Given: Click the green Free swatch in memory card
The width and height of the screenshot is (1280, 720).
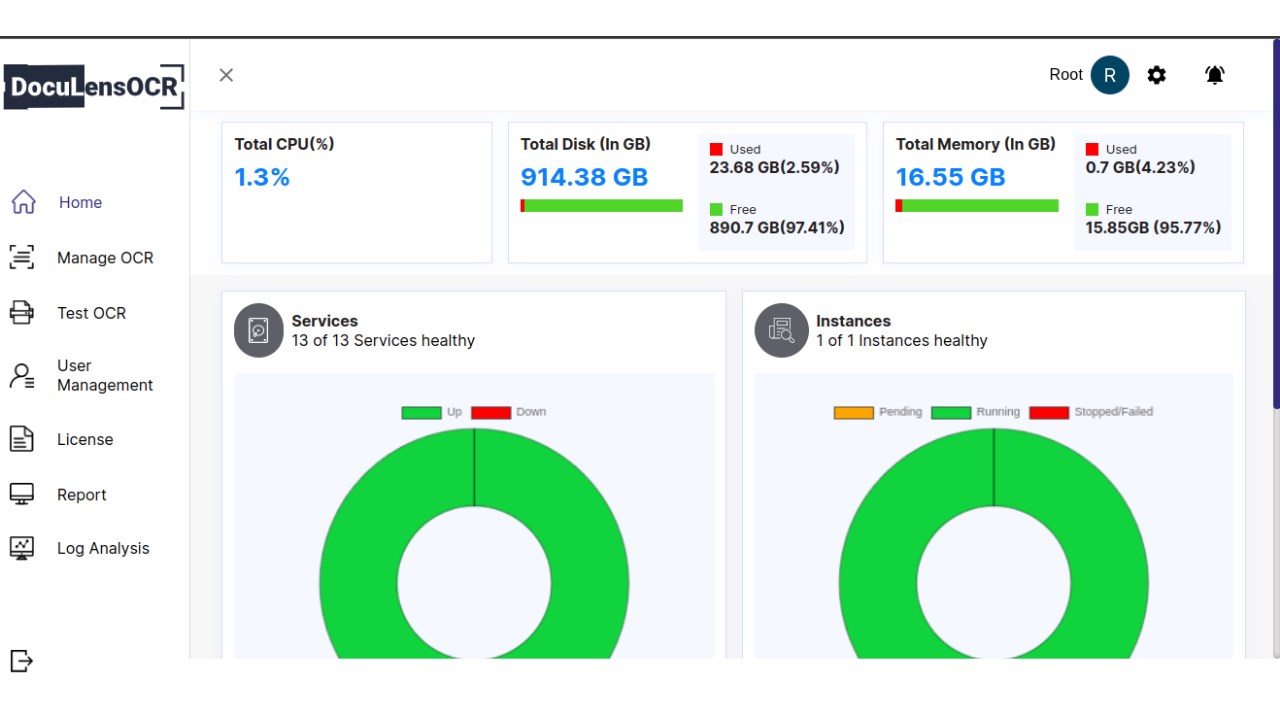Looking at the screenshot, I should point(1092,209).
